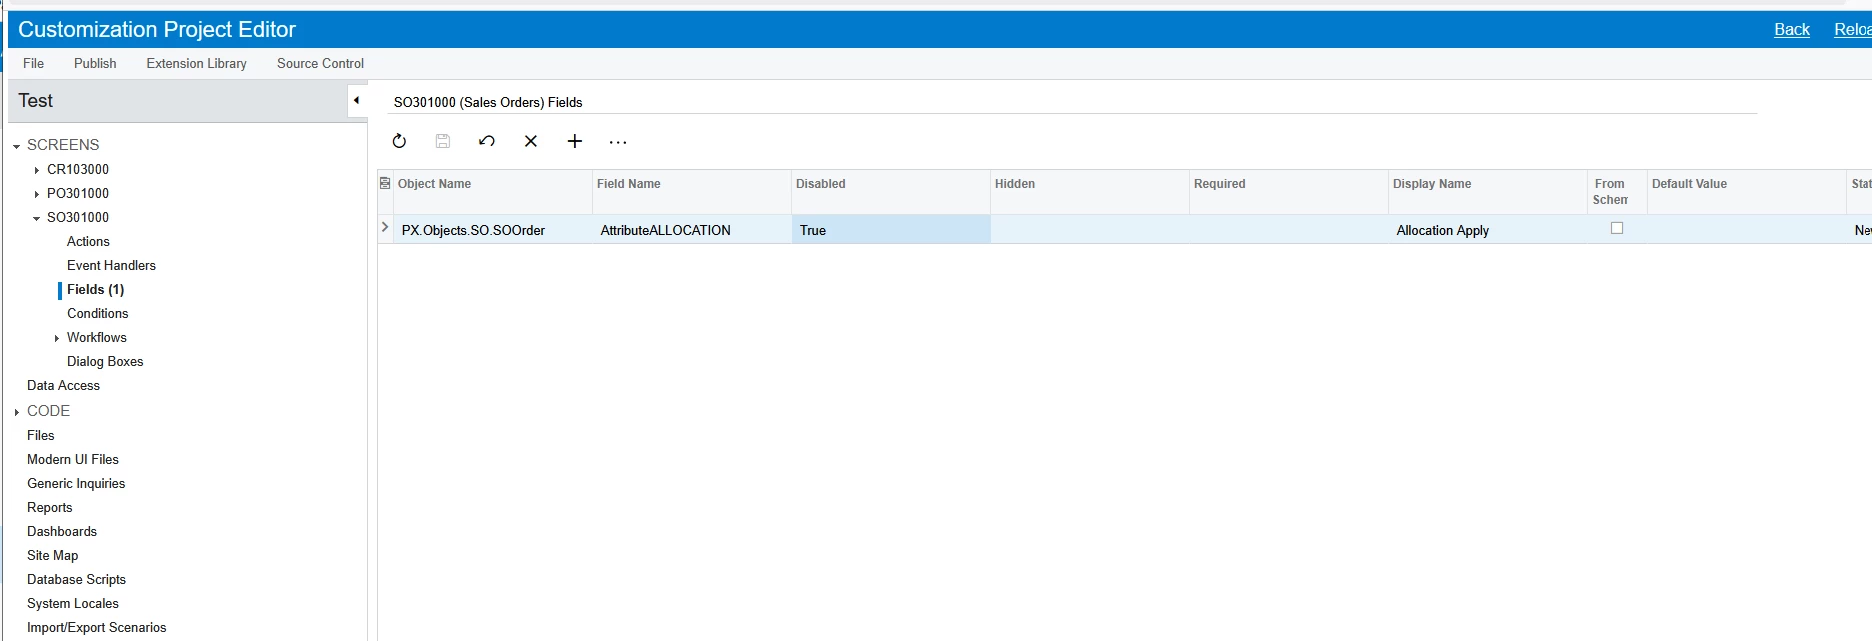Screen dimensions: 1872x641
Task: Delete the selected field row
Action: (531, 141)
